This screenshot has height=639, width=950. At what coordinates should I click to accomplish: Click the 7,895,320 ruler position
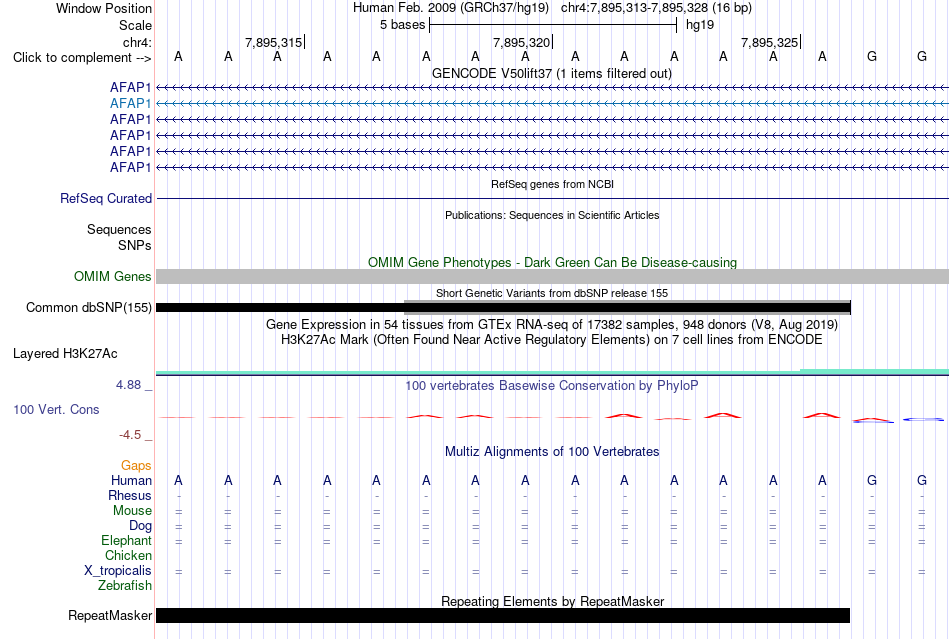521,42
